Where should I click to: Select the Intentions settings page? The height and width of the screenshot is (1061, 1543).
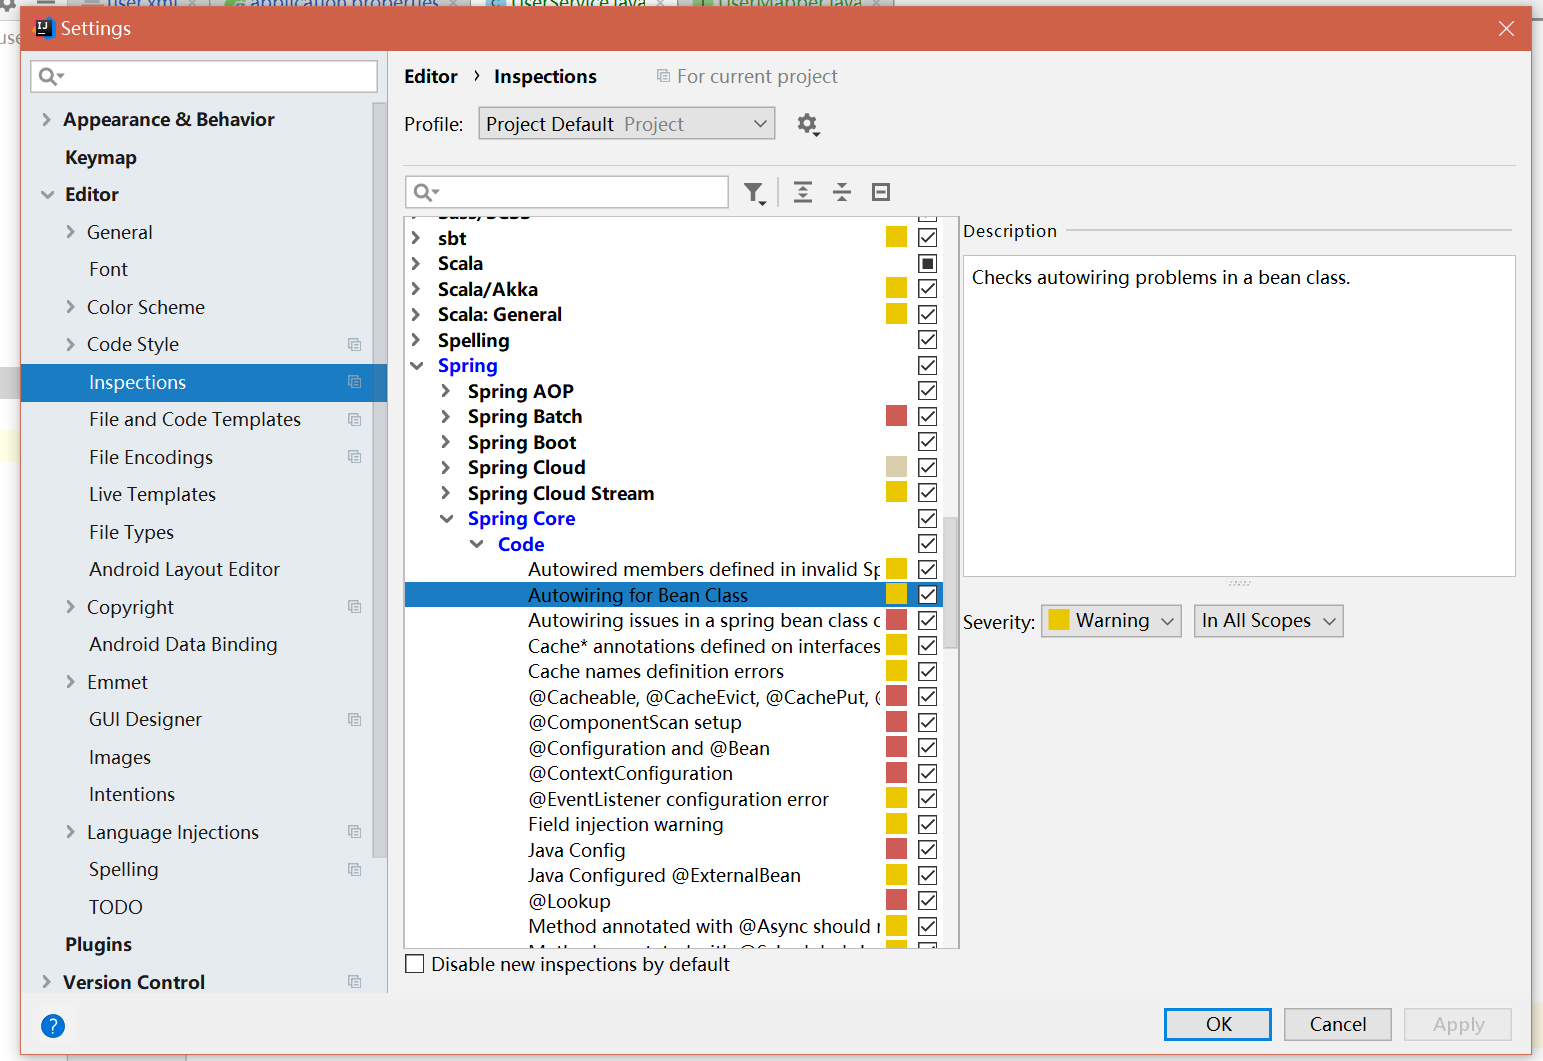[x=132, y=794]
